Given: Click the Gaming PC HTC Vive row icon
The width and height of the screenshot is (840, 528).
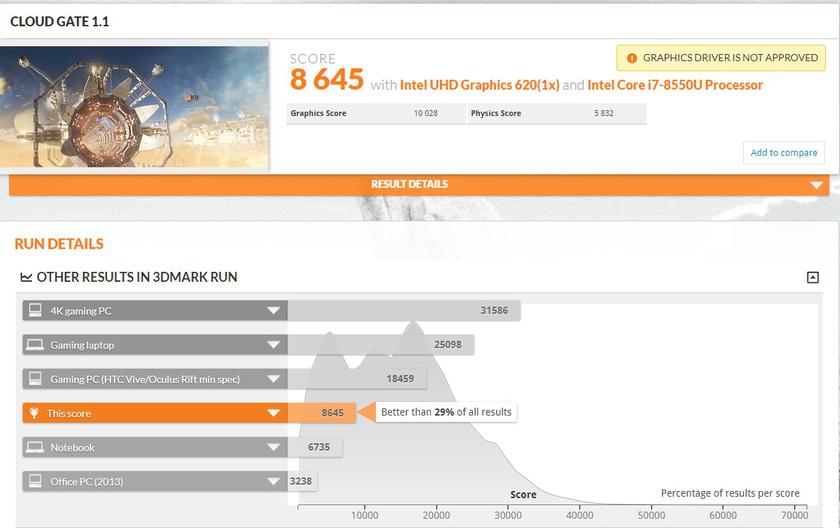Looking at the screenshot, I should 35,379.
